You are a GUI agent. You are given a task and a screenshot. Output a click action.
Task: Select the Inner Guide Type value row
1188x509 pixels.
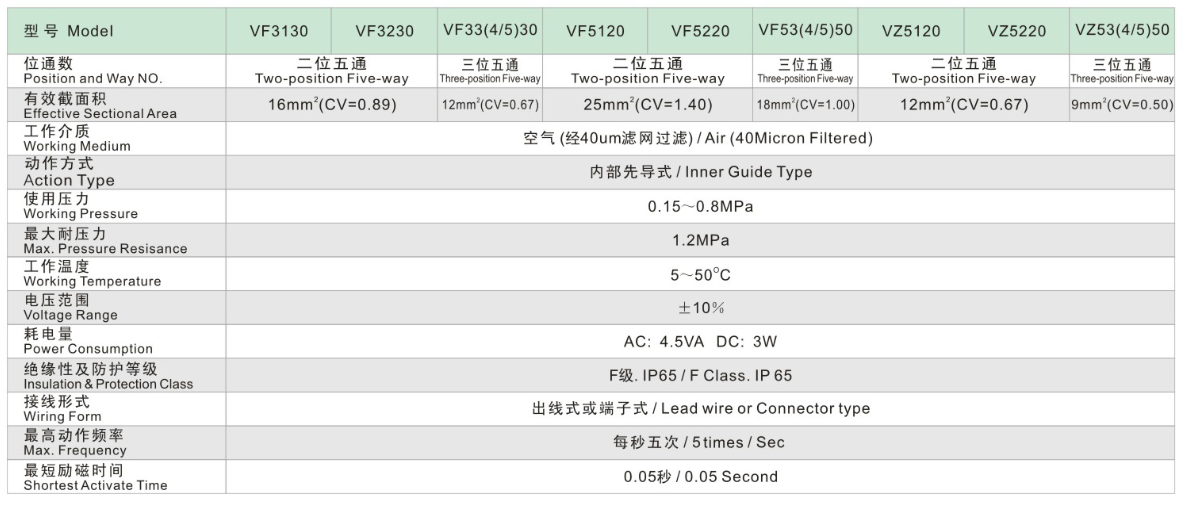[x=700, y=172]
